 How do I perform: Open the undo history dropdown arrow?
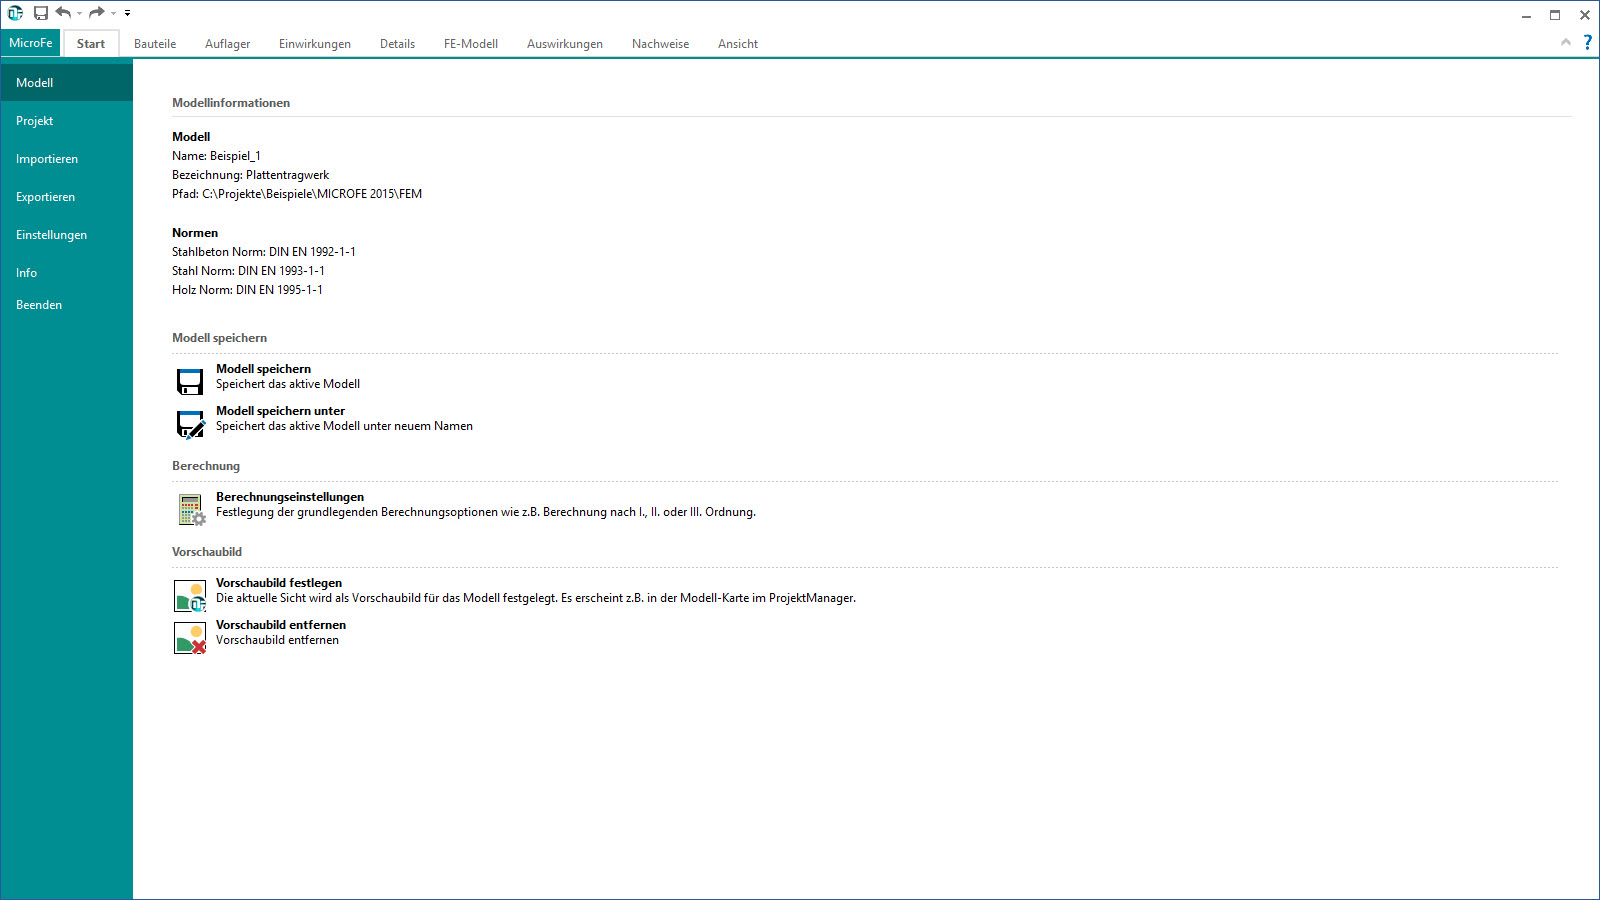tap(79, 14)
